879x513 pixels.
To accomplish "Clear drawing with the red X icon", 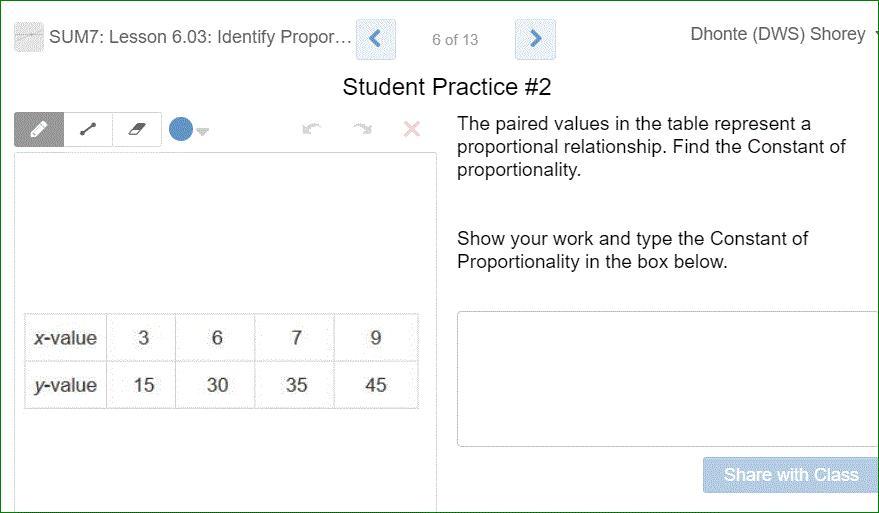I will [x=411, y=129].
